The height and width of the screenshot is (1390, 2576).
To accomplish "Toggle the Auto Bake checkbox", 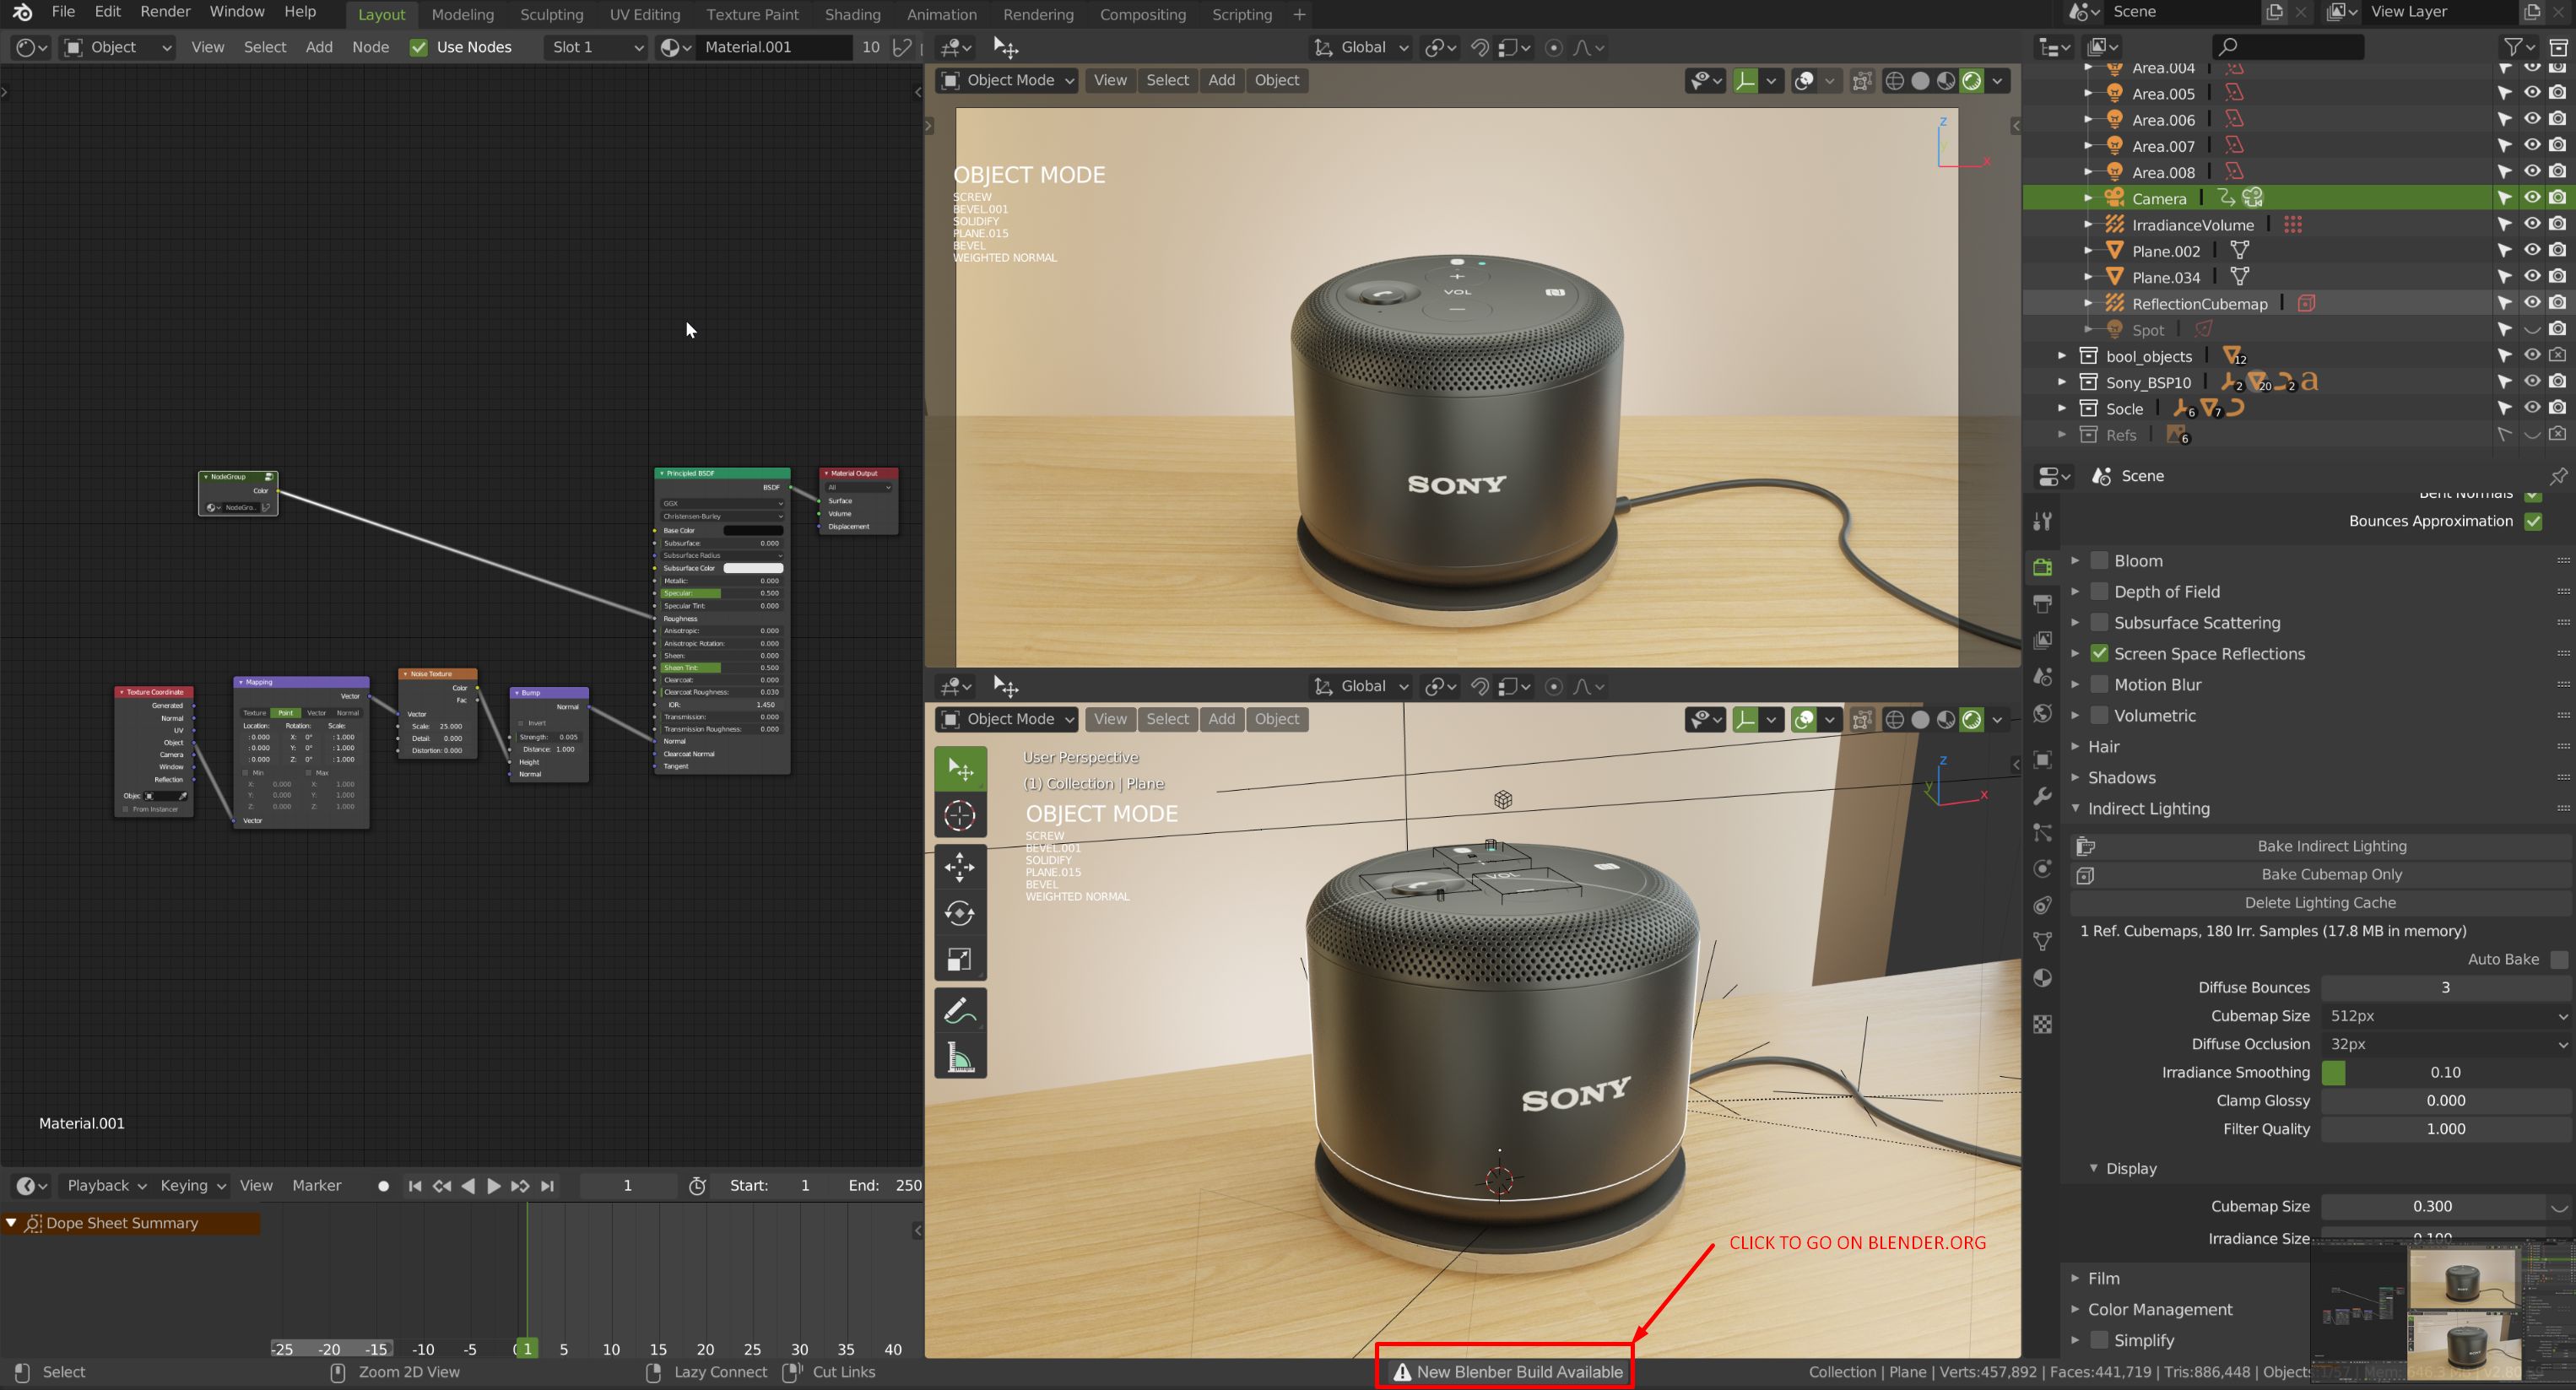I will 2558,960.
